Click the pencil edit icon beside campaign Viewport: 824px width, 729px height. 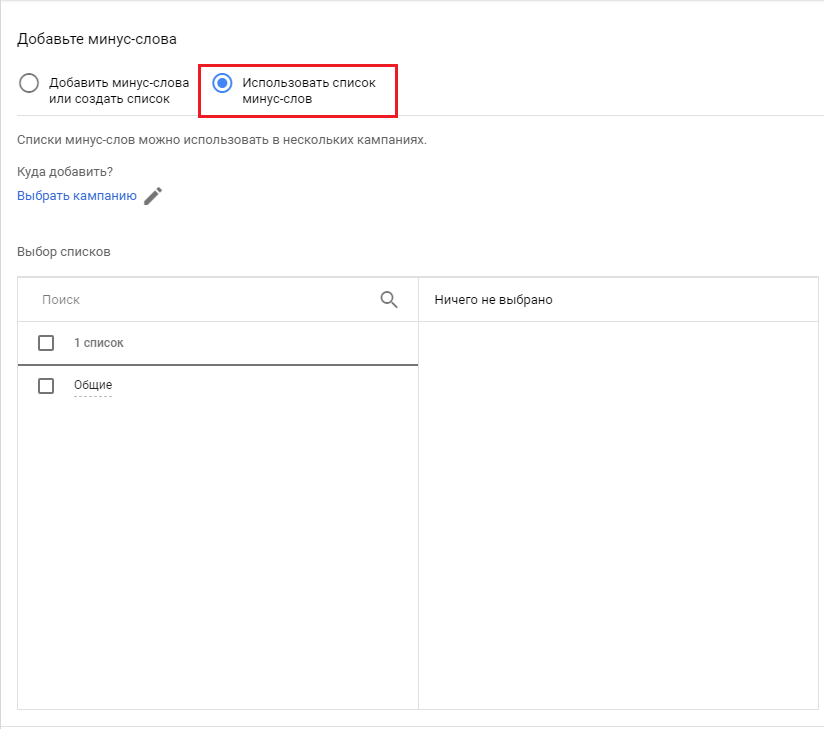pos(153,196)
